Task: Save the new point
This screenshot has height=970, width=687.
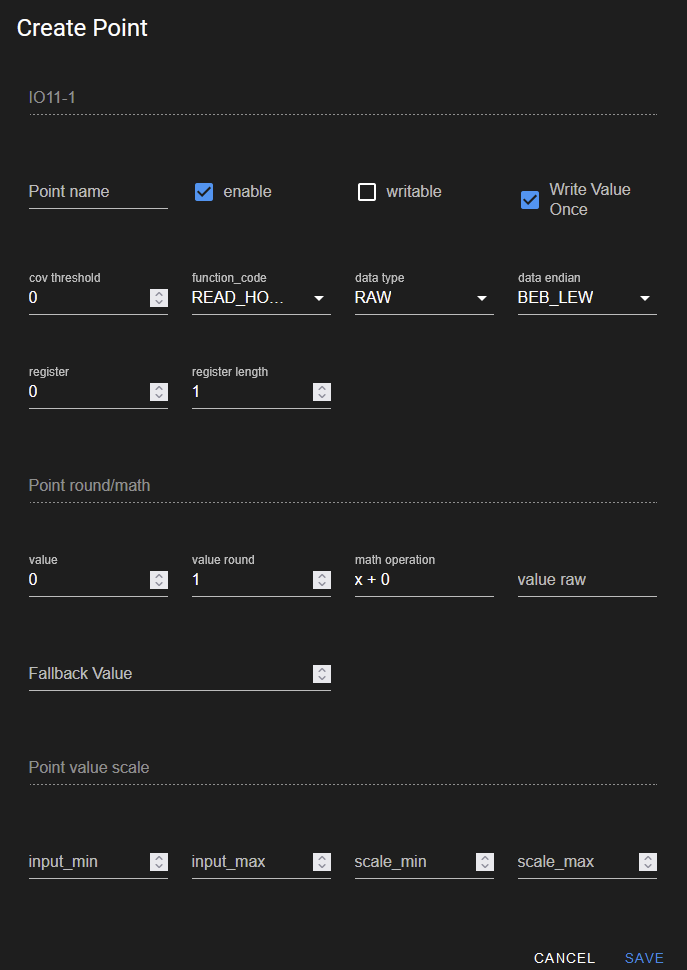Action: [644, 958]
